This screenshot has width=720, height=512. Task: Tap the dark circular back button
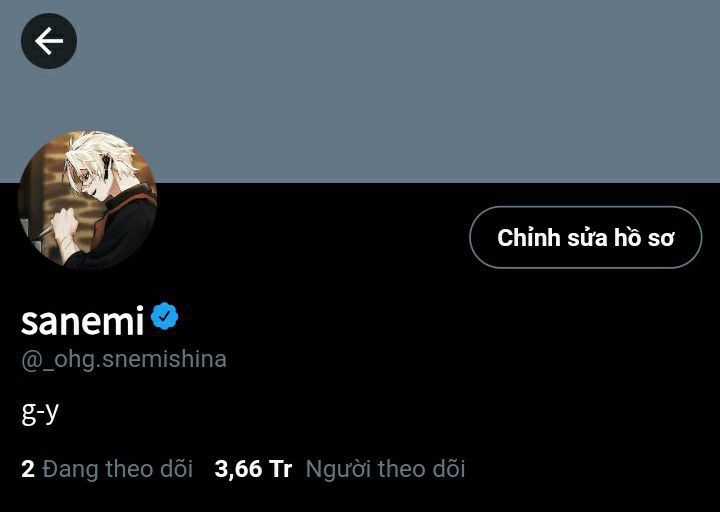coord(49,41)
